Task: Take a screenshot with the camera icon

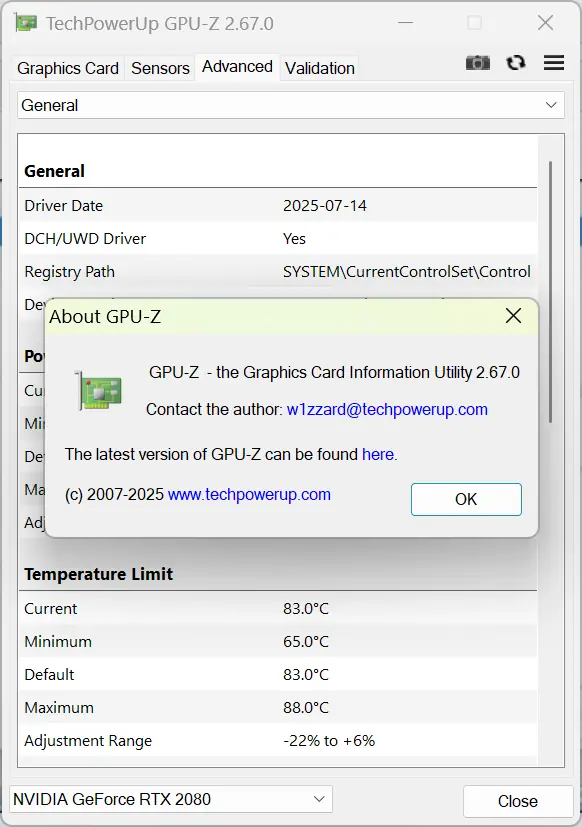Action: pyautogui.click(x=478, y=63)
